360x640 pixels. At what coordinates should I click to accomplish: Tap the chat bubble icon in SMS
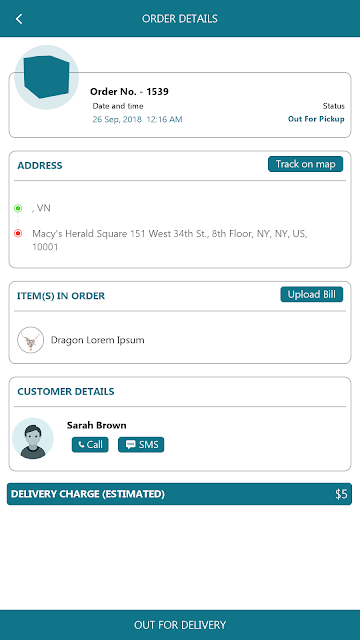coord(131,444)
